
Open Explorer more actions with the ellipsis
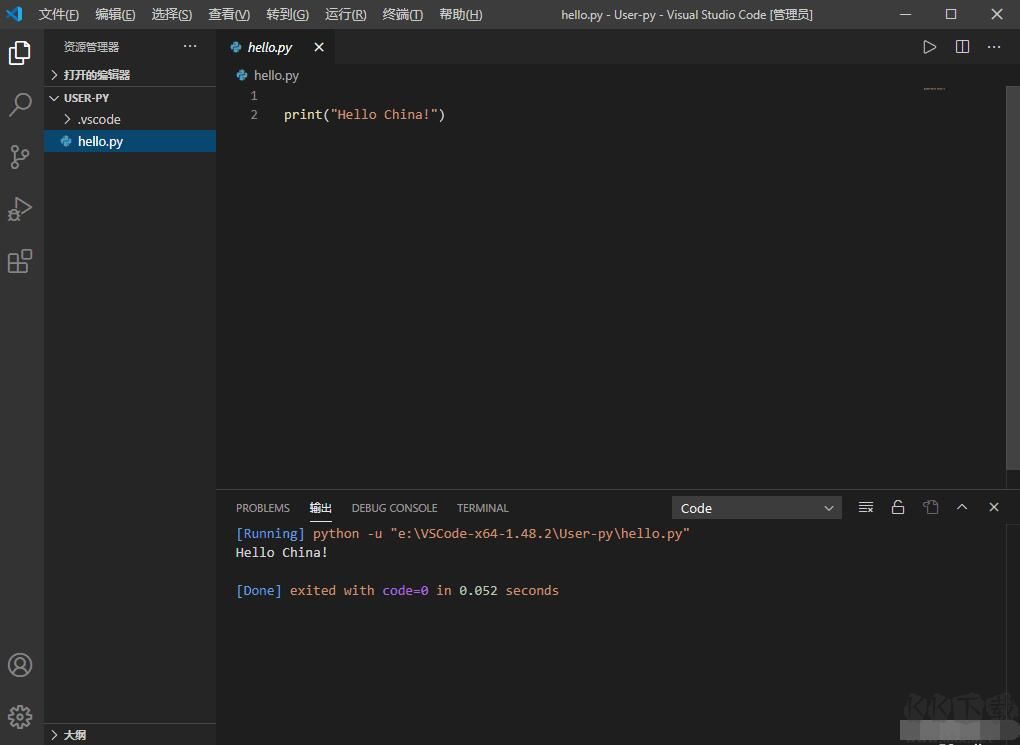click(x=190, y=46)
